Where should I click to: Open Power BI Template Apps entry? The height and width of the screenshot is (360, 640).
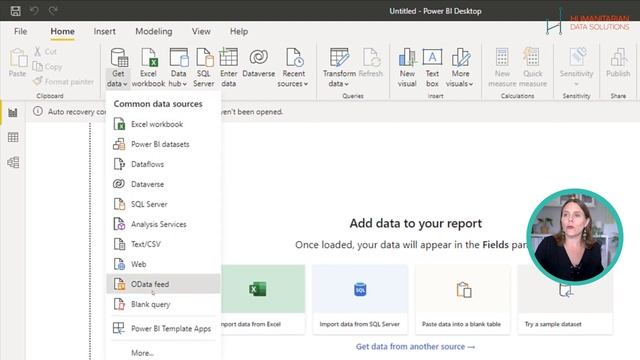click(163, 328)
